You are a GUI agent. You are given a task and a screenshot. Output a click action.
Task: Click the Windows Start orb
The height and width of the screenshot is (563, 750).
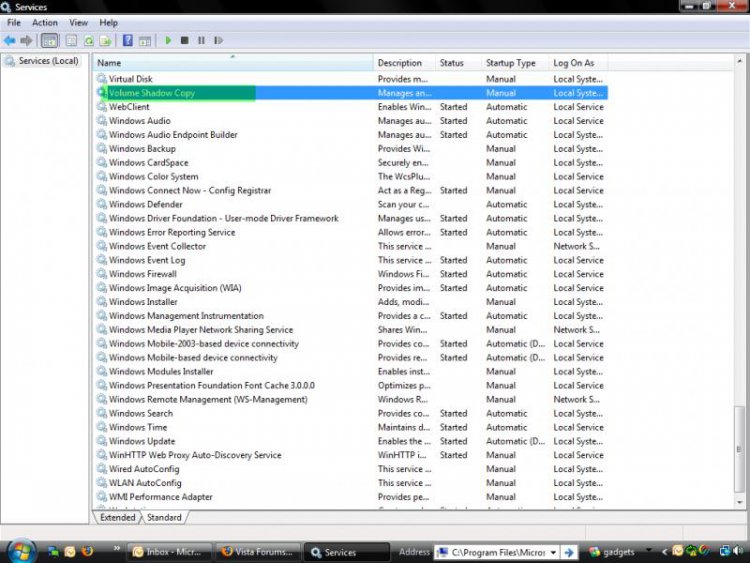click(21, 551)
